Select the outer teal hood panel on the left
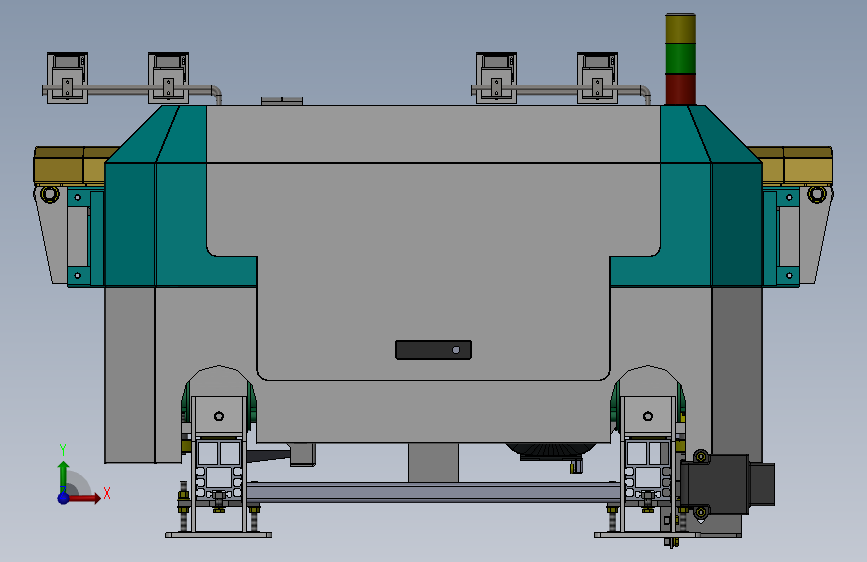867x562 pixels. click(x=130, y=224)
